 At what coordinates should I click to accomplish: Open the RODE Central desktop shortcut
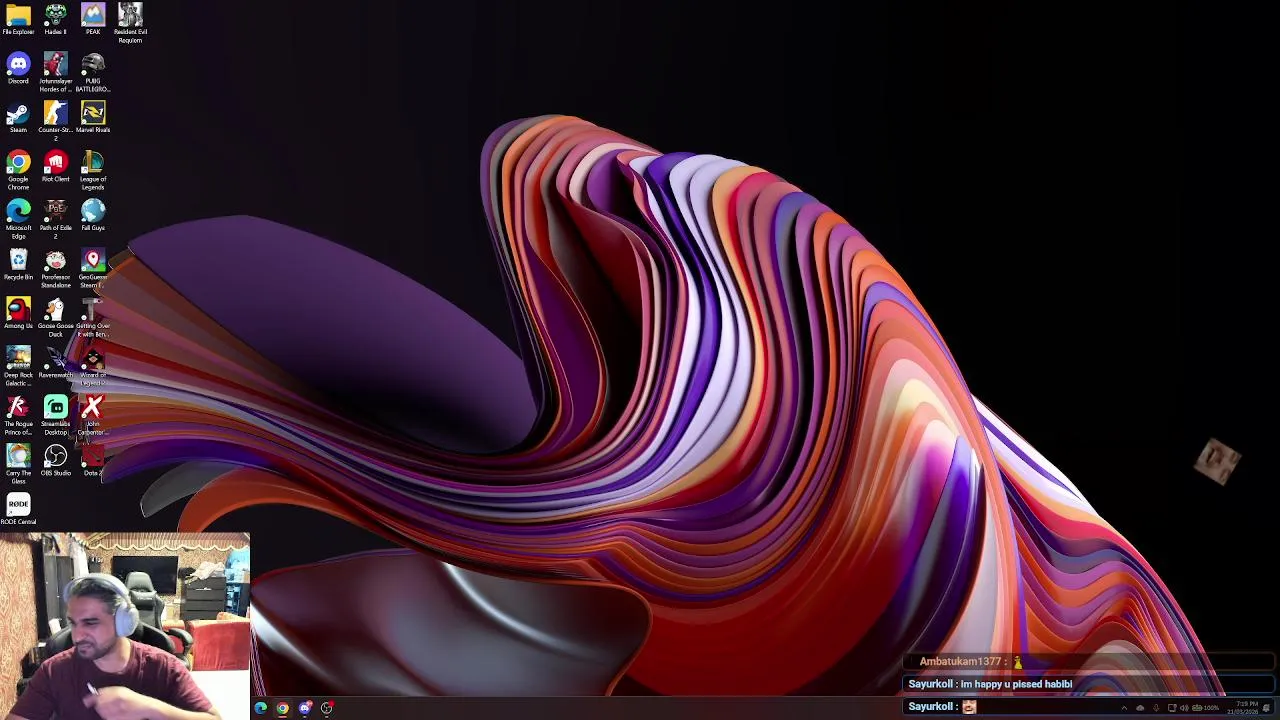tap(18, 510)
